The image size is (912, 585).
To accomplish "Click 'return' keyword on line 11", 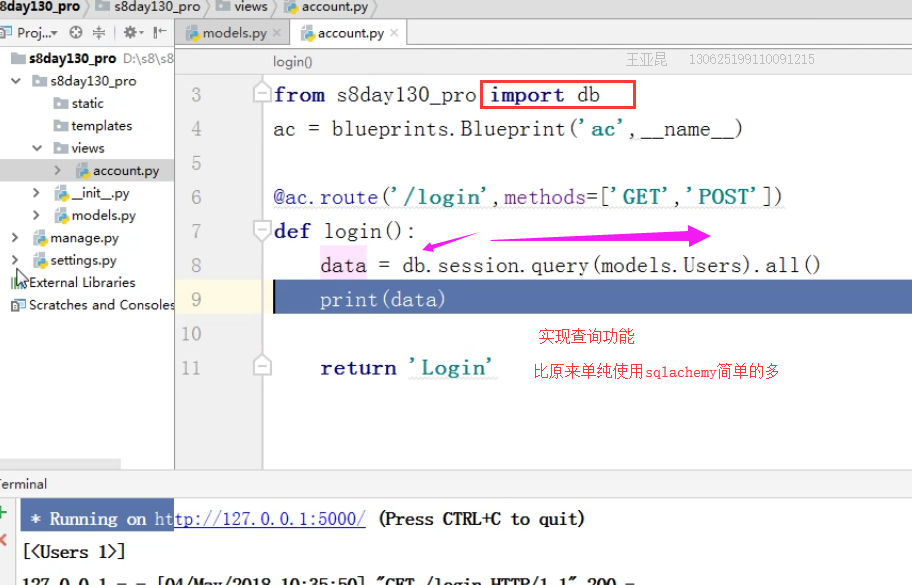I will pyautogui.click(x=358, y=368).
